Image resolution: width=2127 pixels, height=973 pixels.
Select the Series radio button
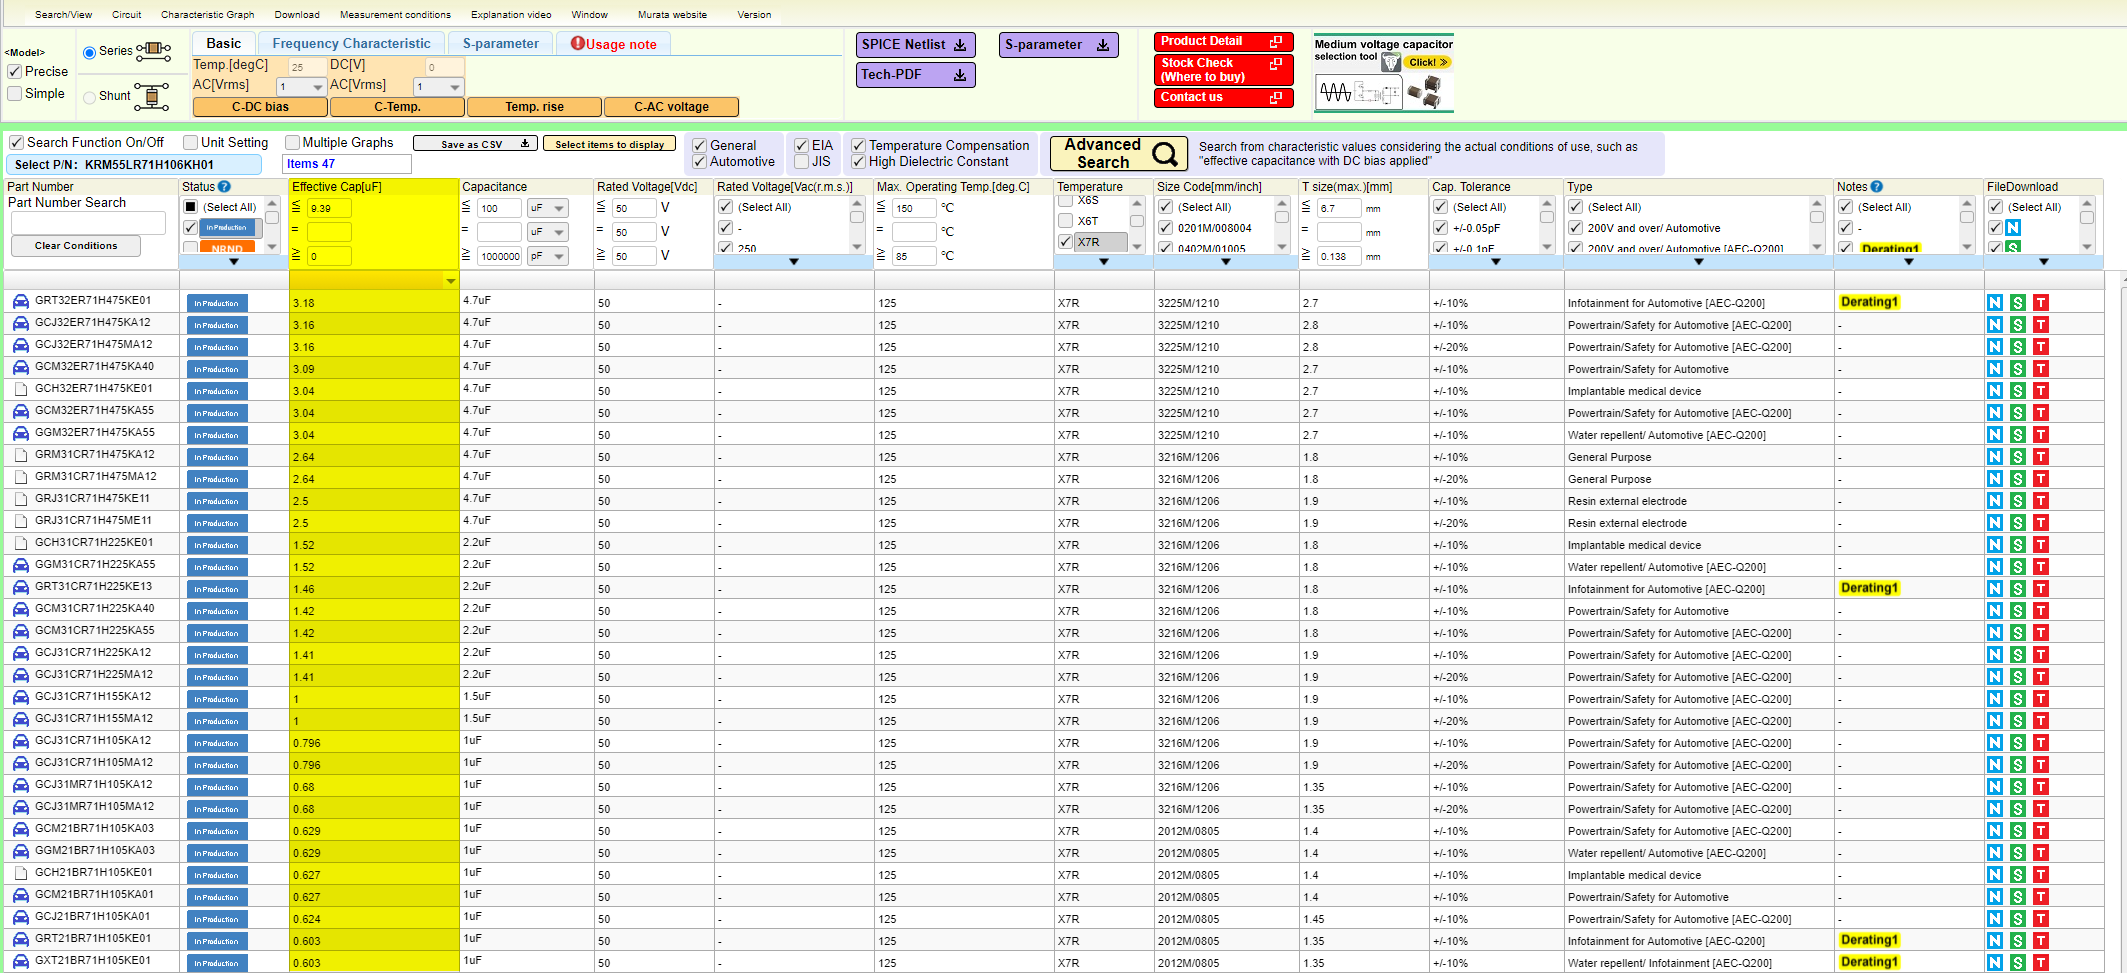89,52
